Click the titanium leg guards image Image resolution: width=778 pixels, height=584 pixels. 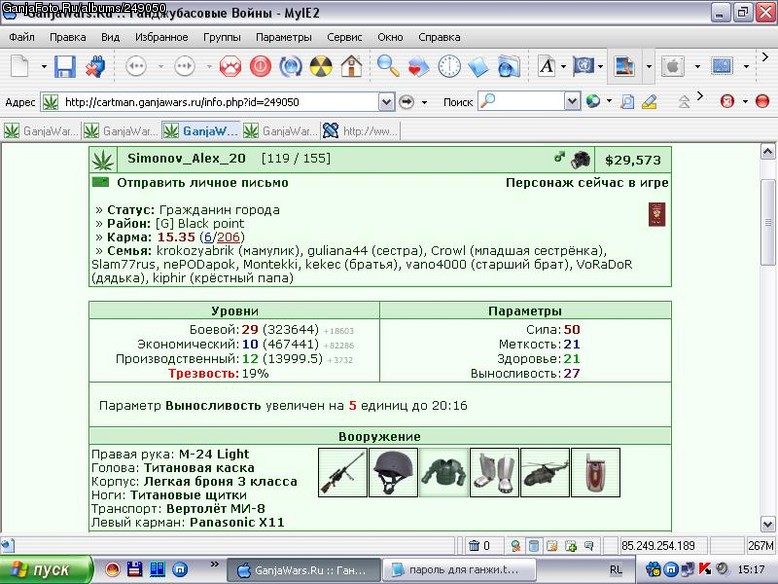(494, 472)
